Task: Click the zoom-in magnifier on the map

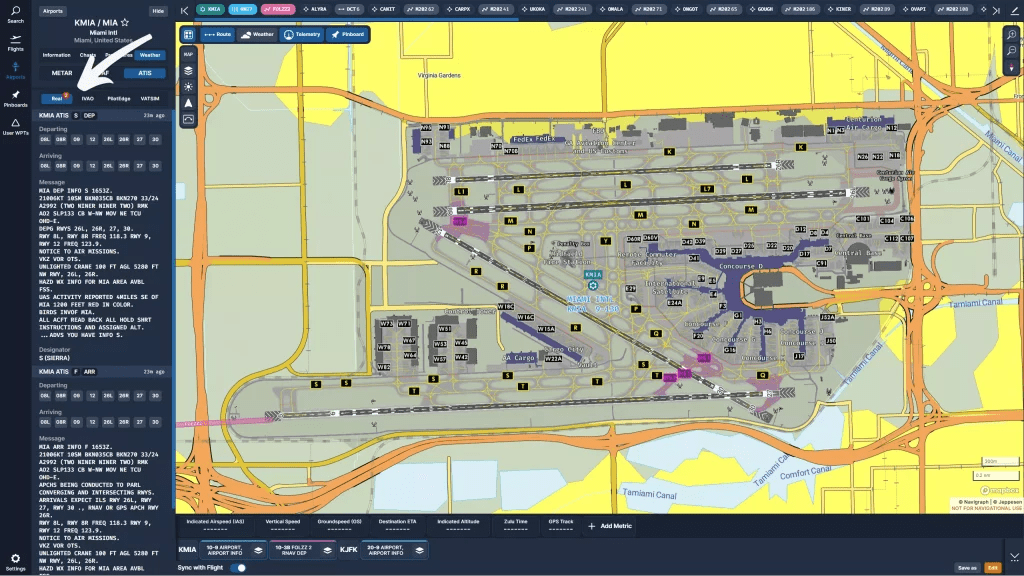Action: [x=1012, y=34]
